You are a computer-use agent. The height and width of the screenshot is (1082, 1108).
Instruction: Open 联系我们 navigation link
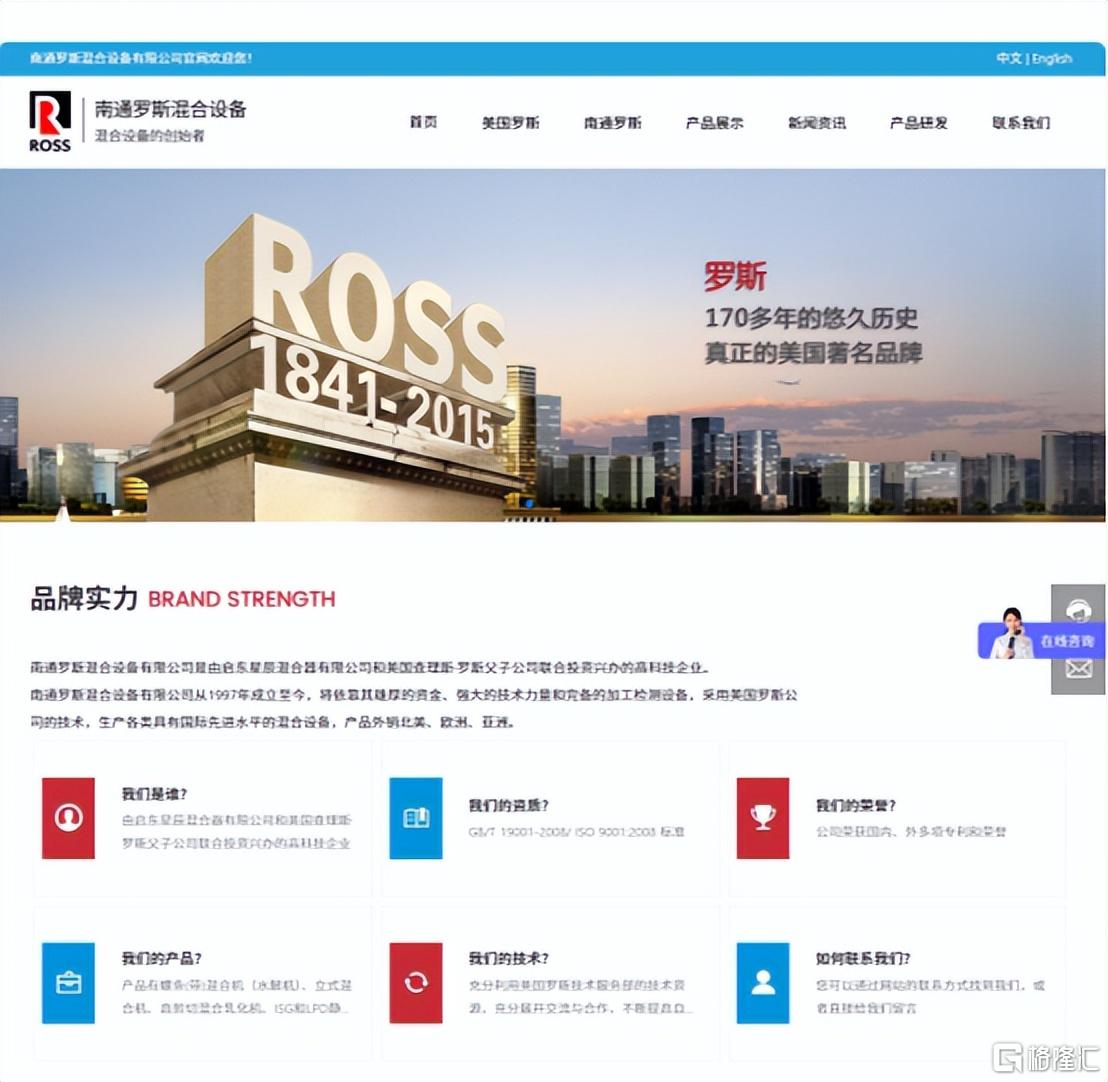click(x=1021, y=123)
